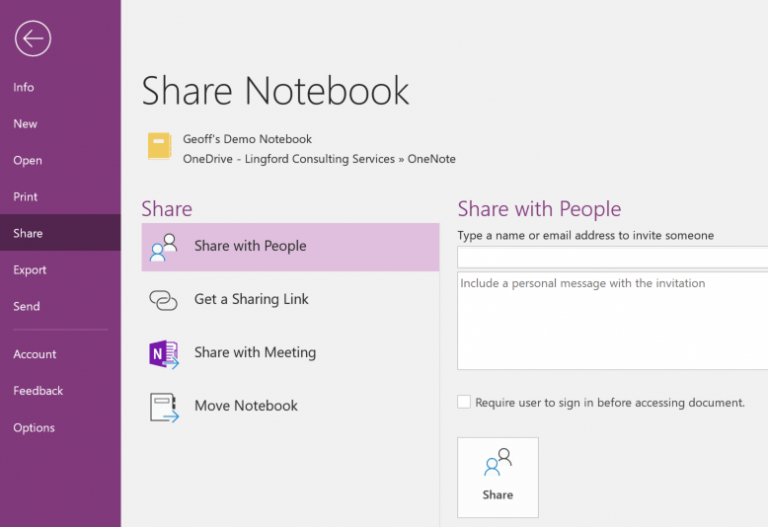Click the yellow notebook icon
768x527 pixels.
[160, 146]
